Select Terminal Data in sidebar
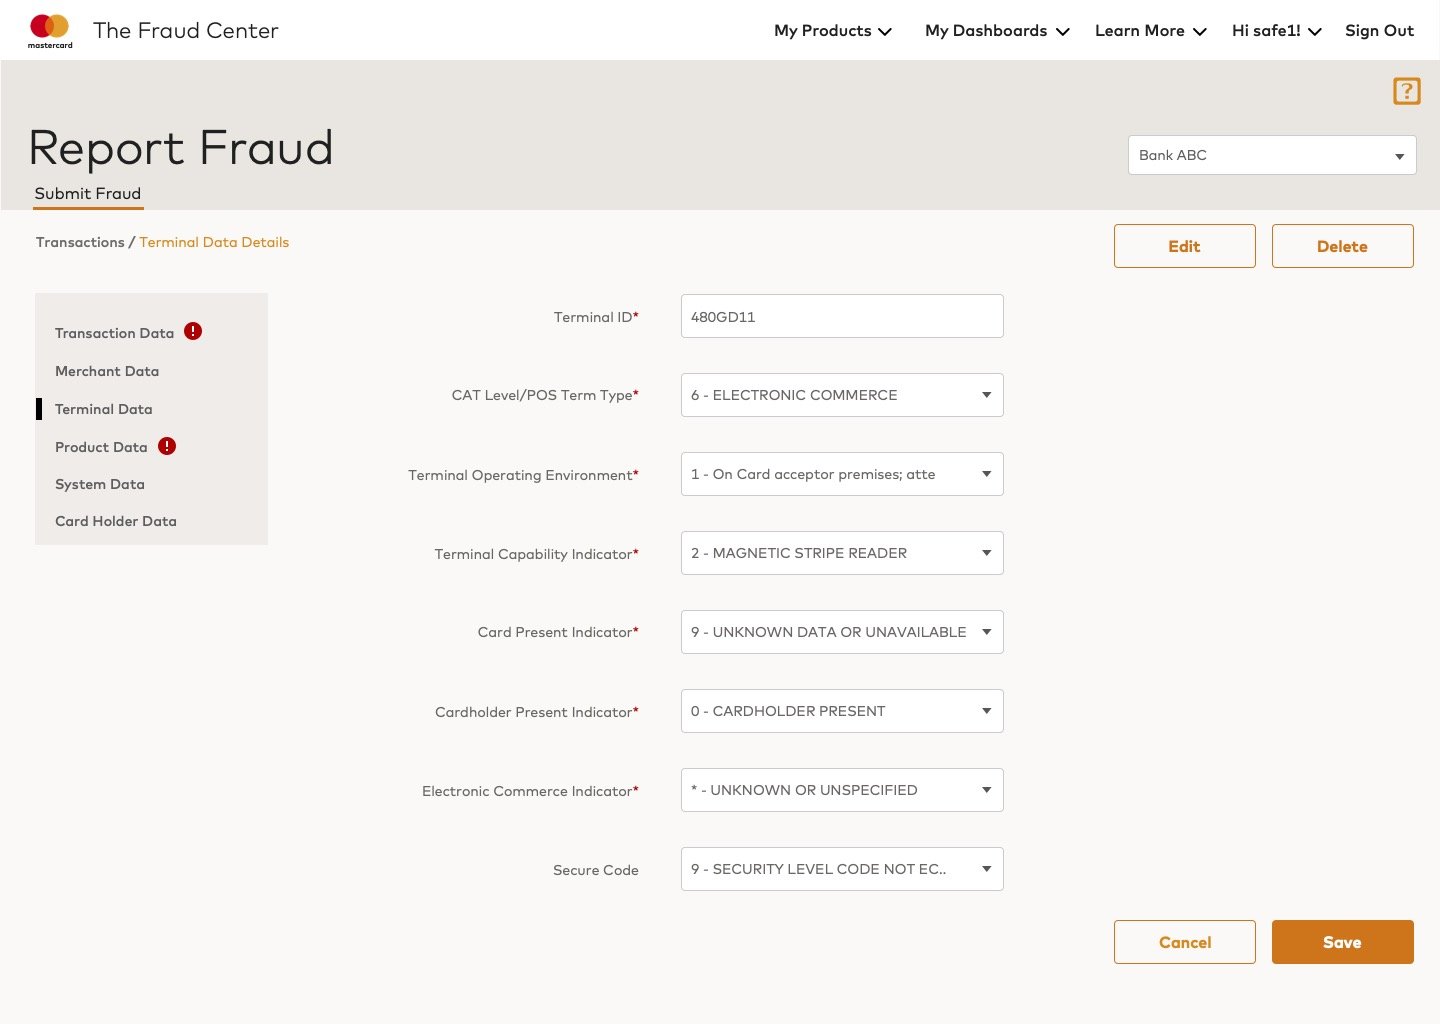Viewport: 1440px width, 1024px height. 104,409
